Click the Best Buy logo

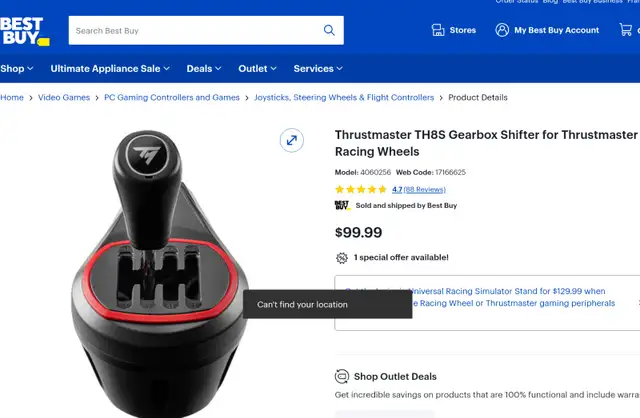point(24,31)
